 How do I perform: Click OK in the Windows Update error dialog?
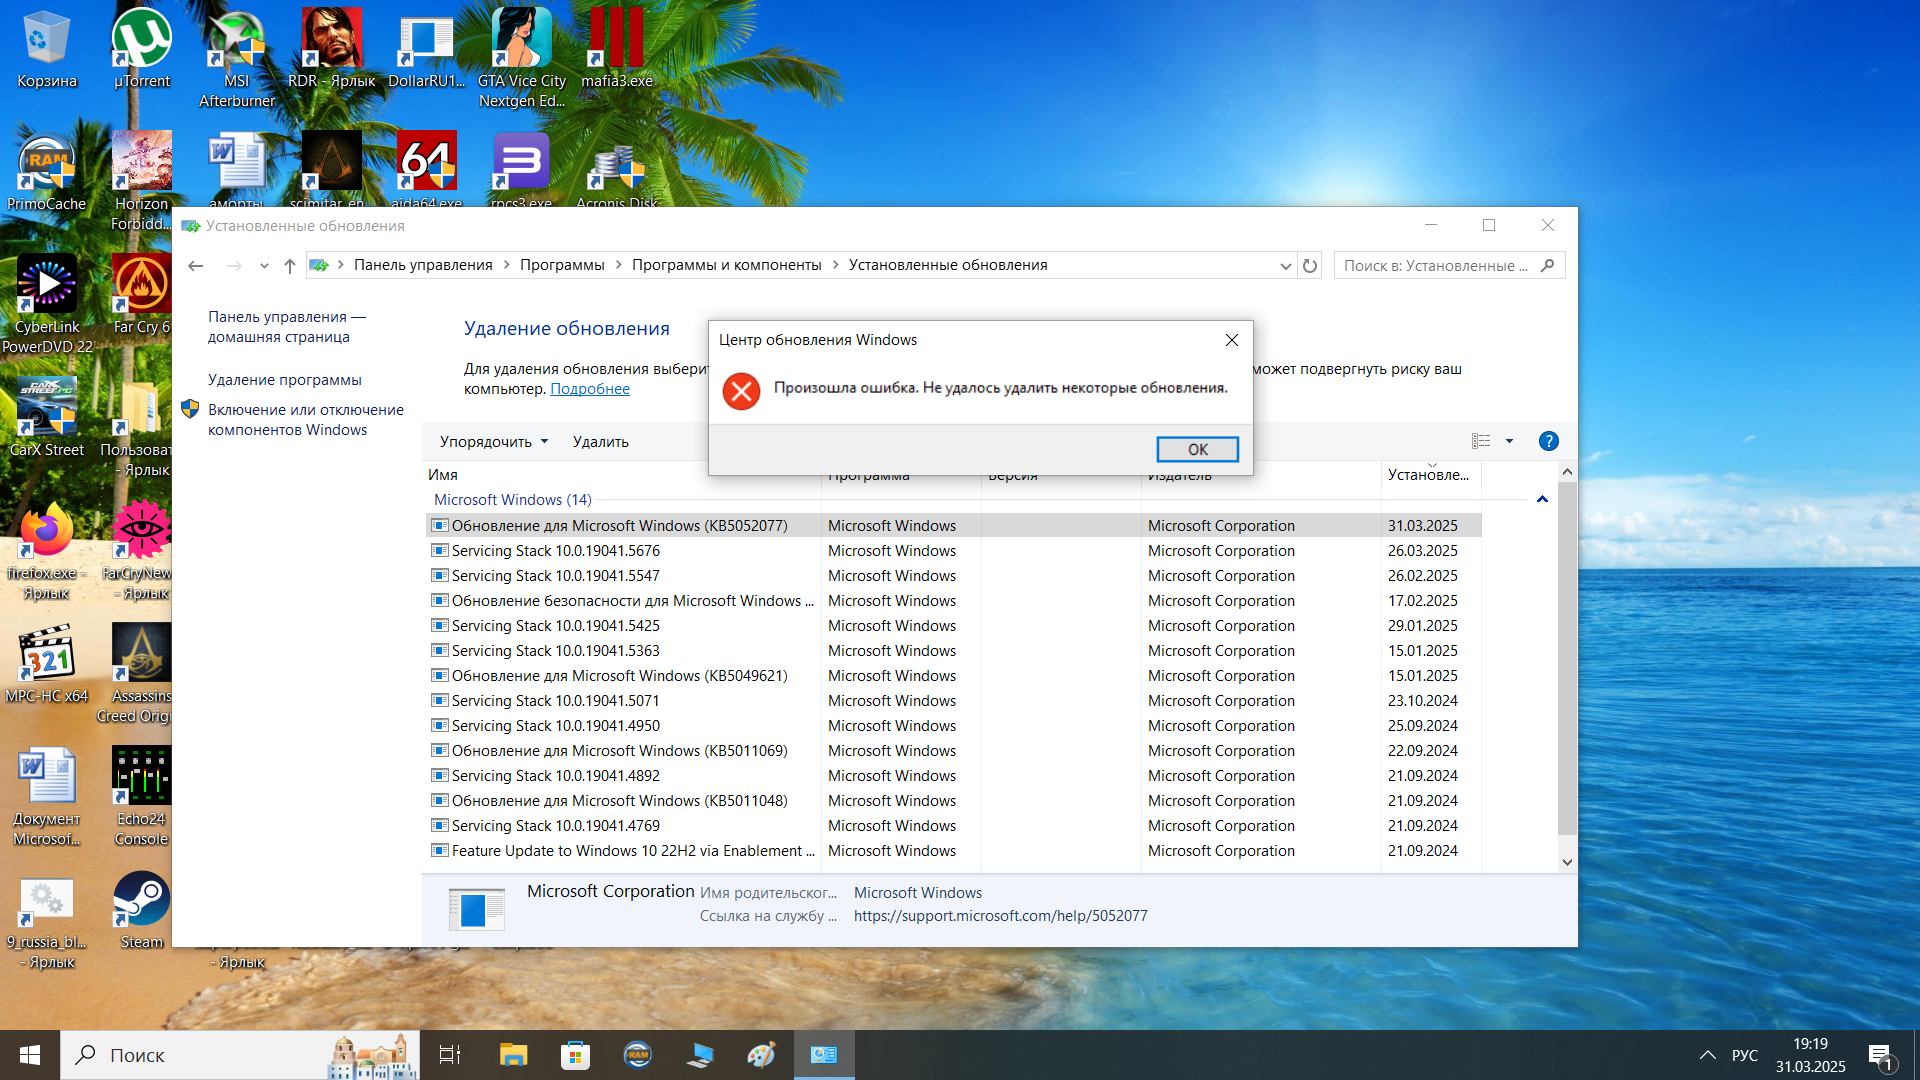click(1197, 450)
